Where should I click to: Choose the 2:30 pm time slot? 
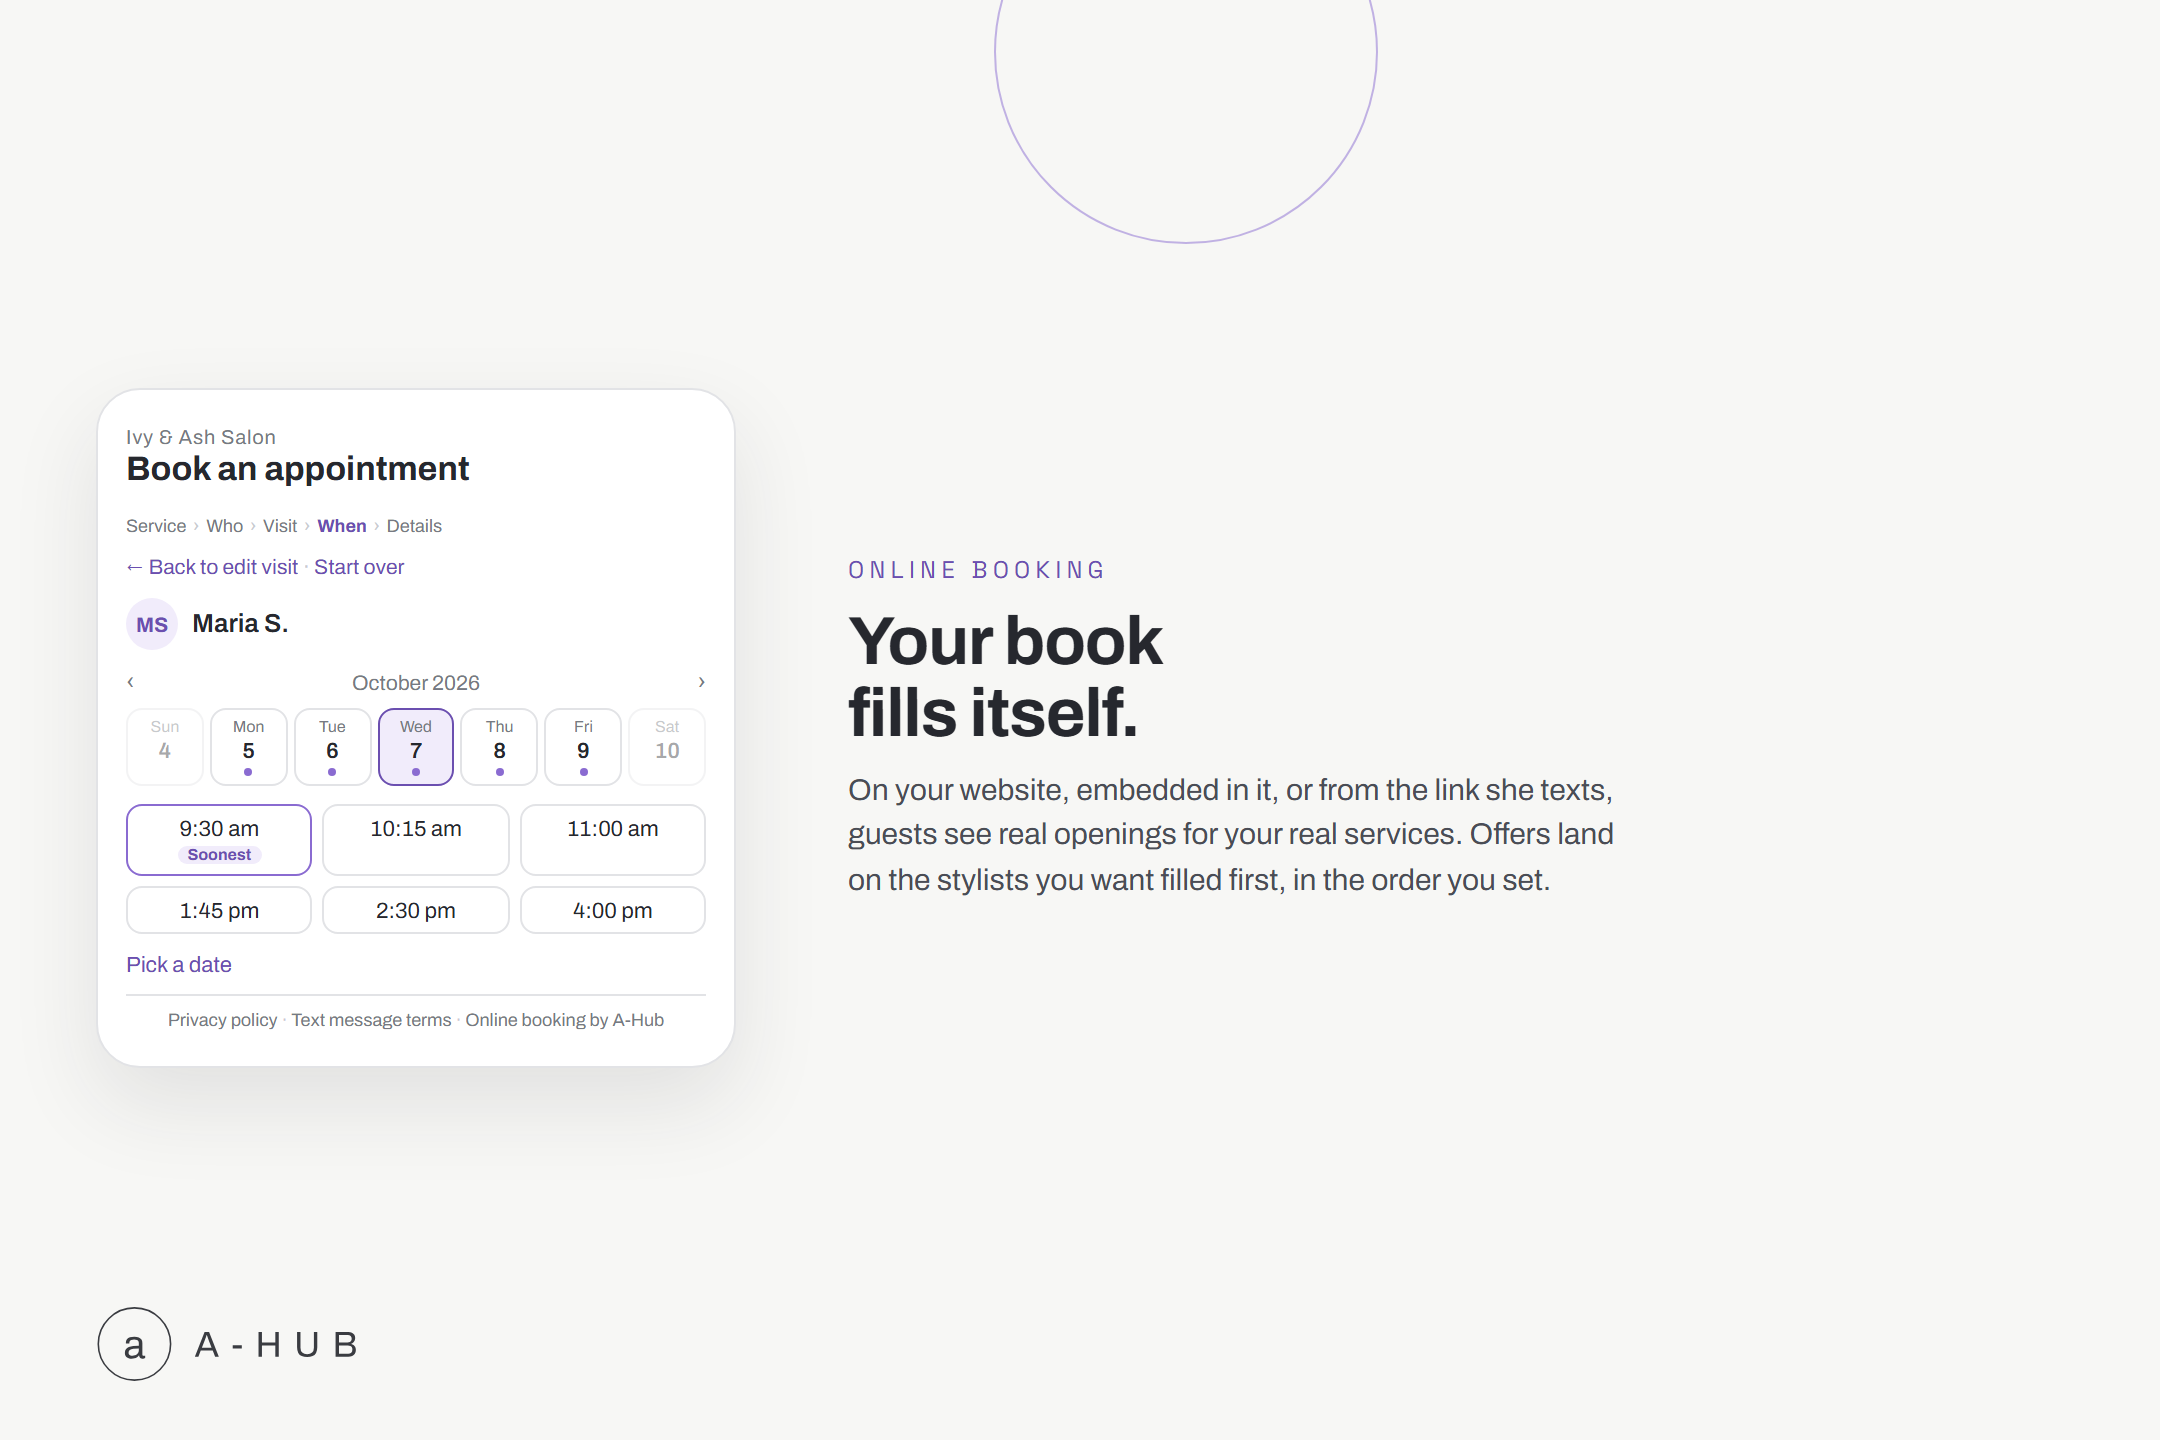tap(416, 910)
